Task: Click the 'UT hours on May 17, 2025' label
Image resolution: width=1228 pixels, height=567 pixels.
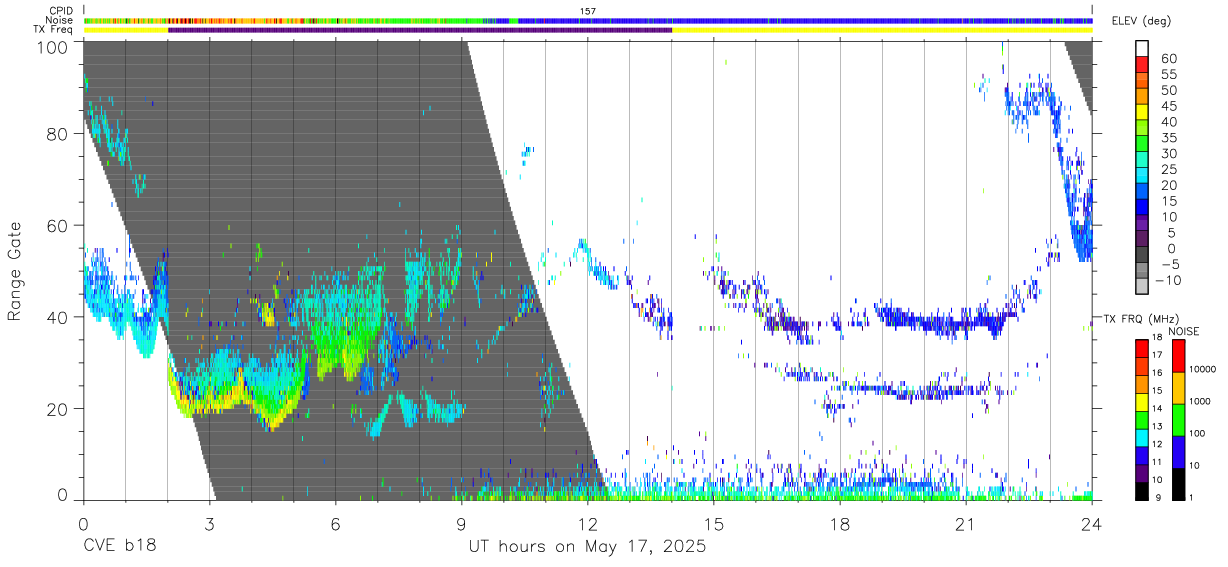Action: point(587,547)
